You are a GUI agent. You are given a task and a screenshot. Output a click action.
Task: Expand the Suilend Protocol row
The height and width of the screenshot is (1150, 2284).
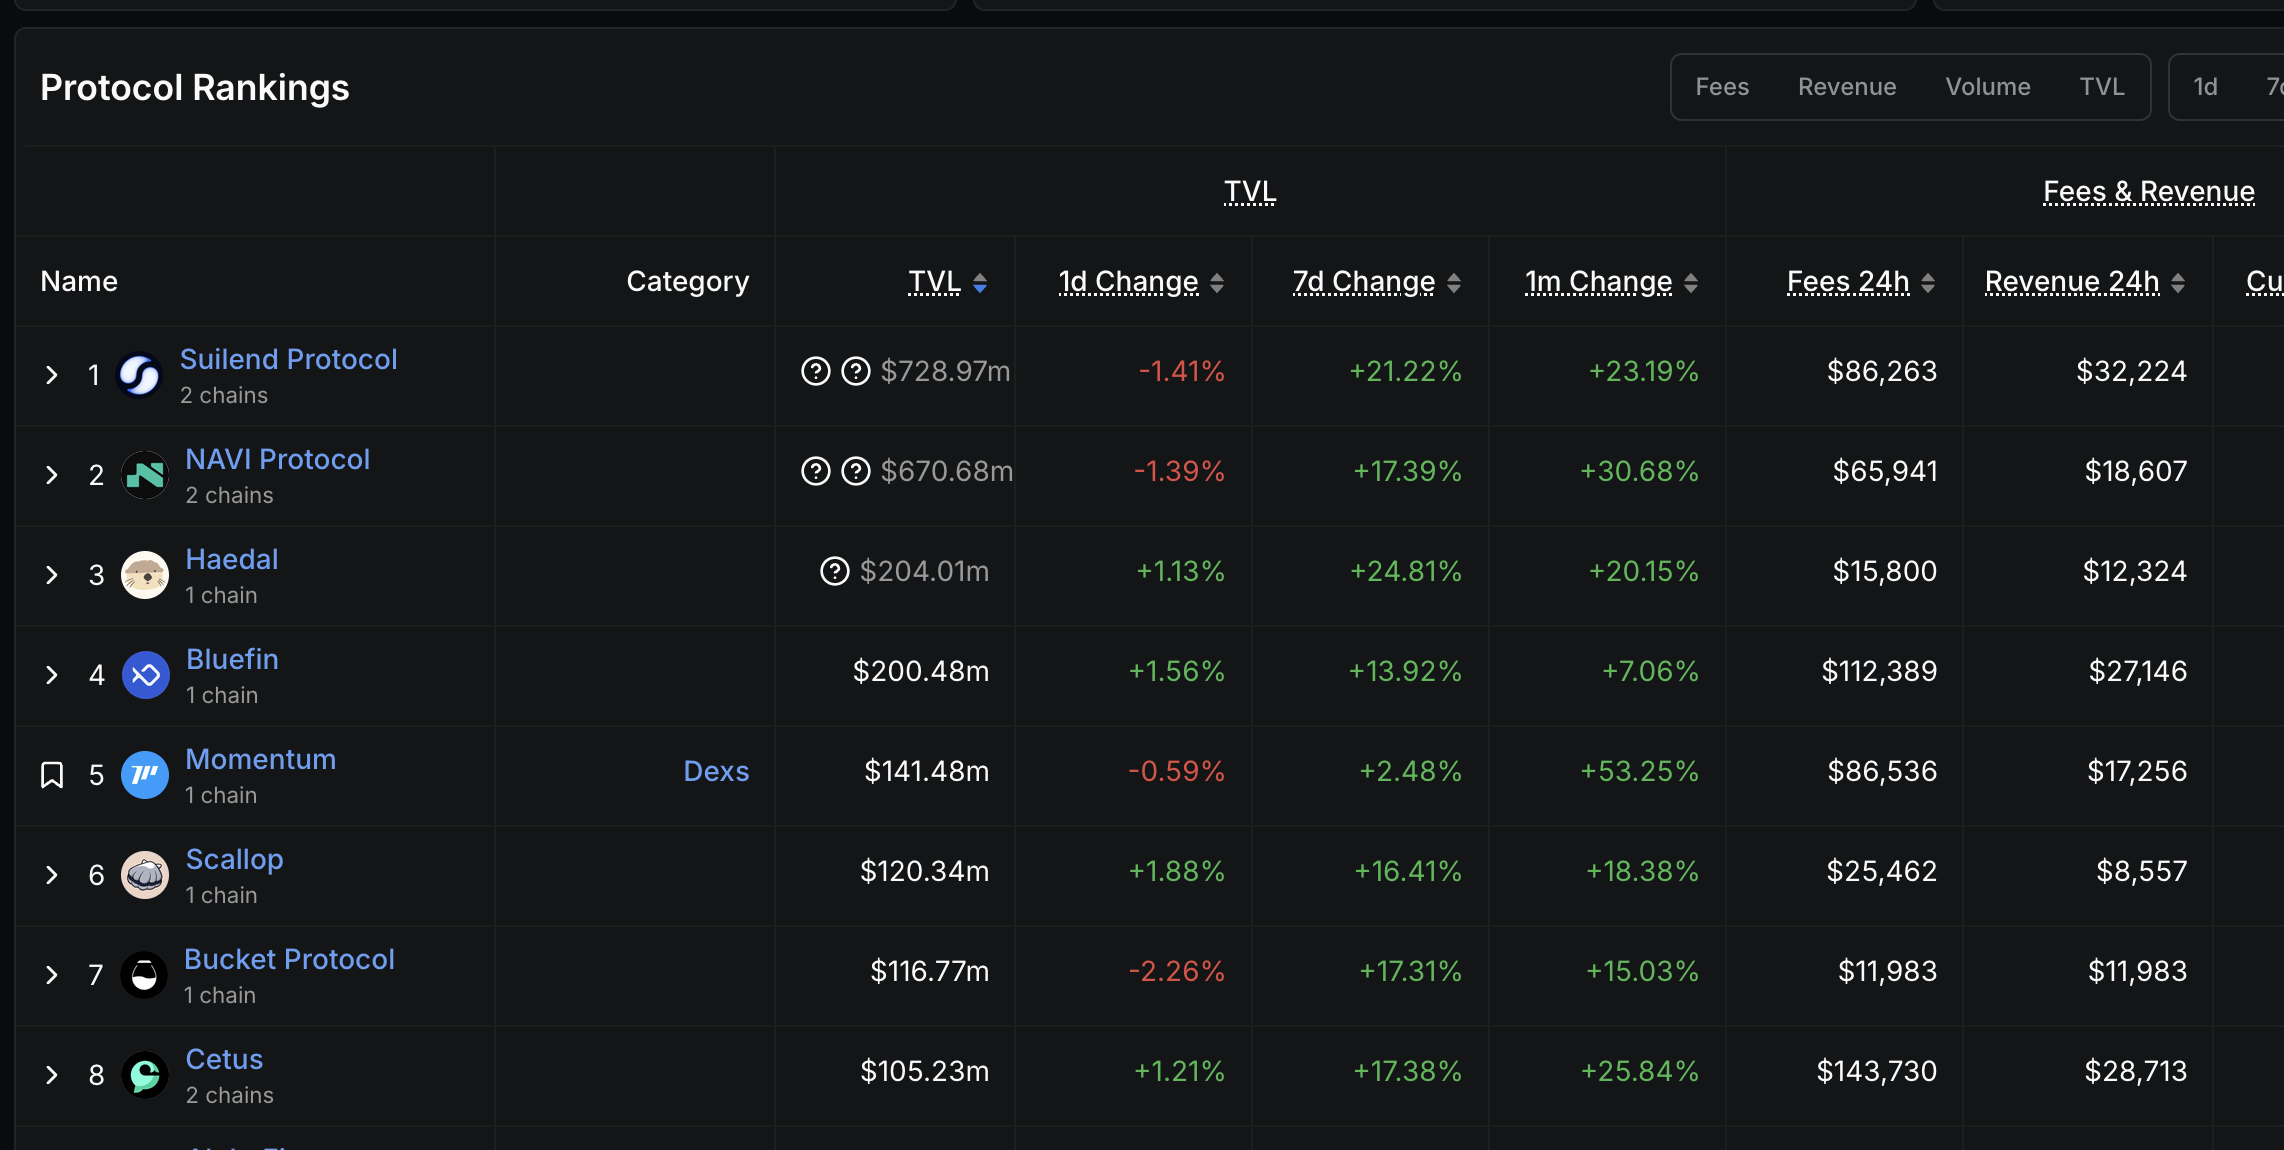coord(52,375)
